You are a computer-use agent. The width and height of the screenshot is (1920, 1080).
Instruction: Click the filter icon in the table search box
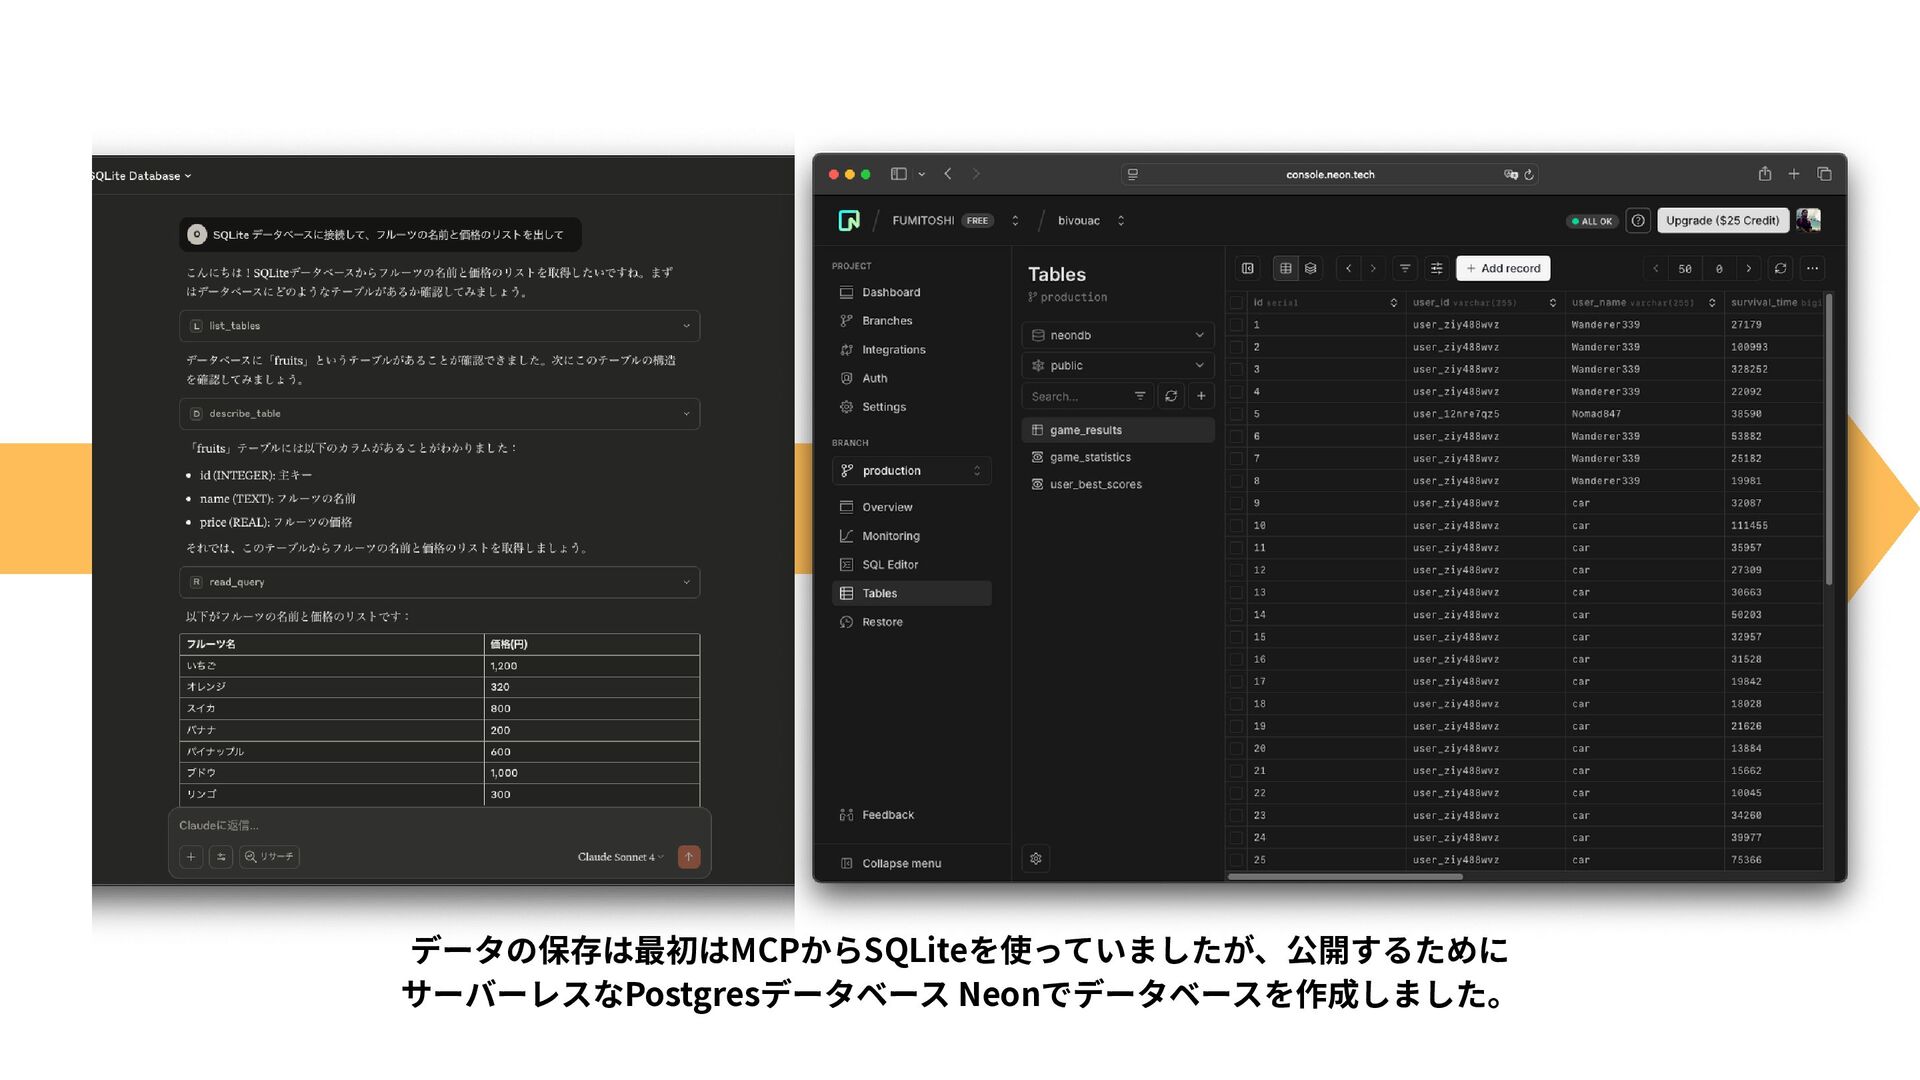coord(1140,396)
